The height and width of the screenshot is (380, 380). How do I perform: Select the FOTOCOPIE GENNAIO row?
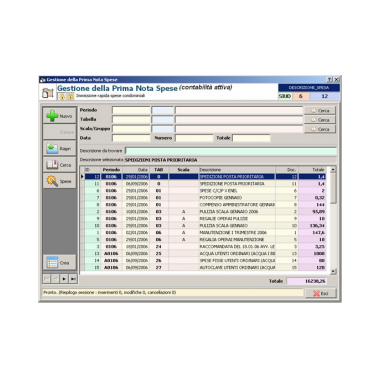(205, 198)
